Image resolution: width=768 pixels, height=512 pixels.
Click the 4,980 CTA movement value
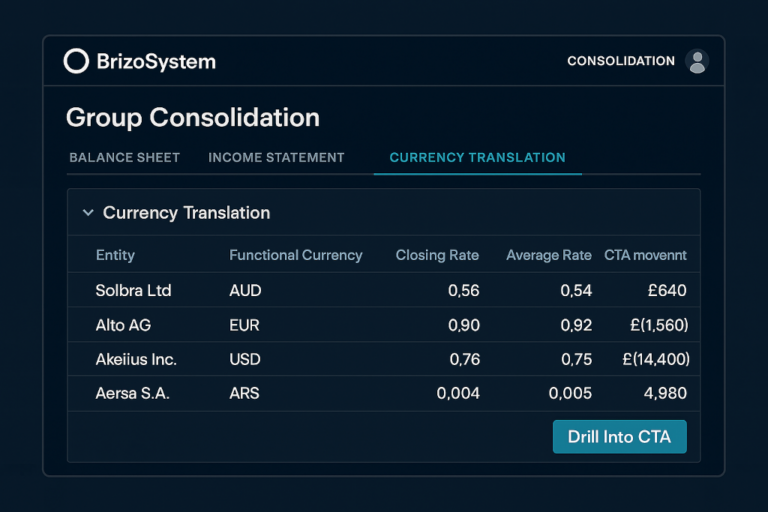pos(666,393)
